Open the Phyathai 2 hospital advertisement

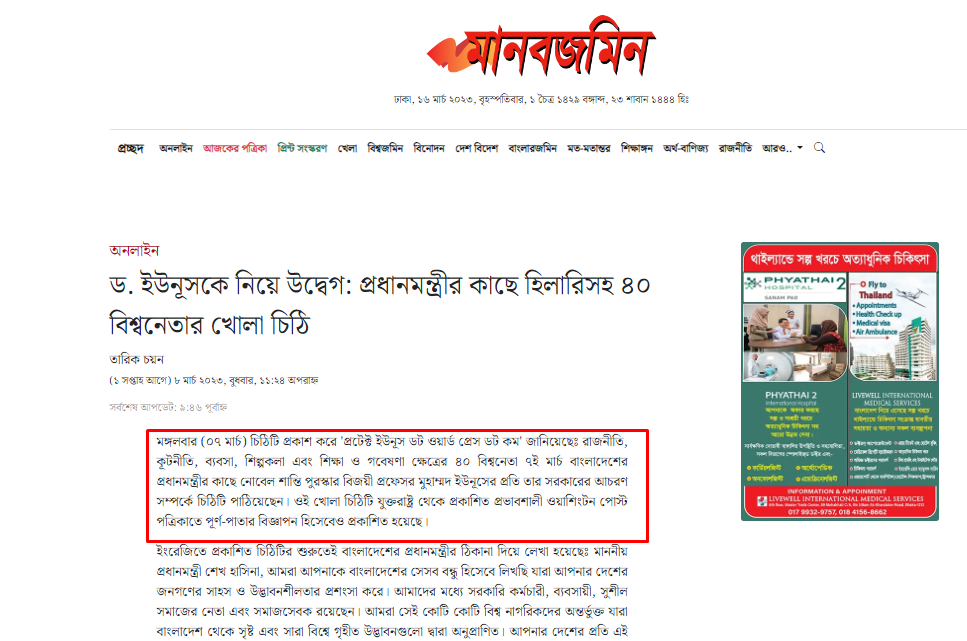pyautogui.click(x=840, y=381)
